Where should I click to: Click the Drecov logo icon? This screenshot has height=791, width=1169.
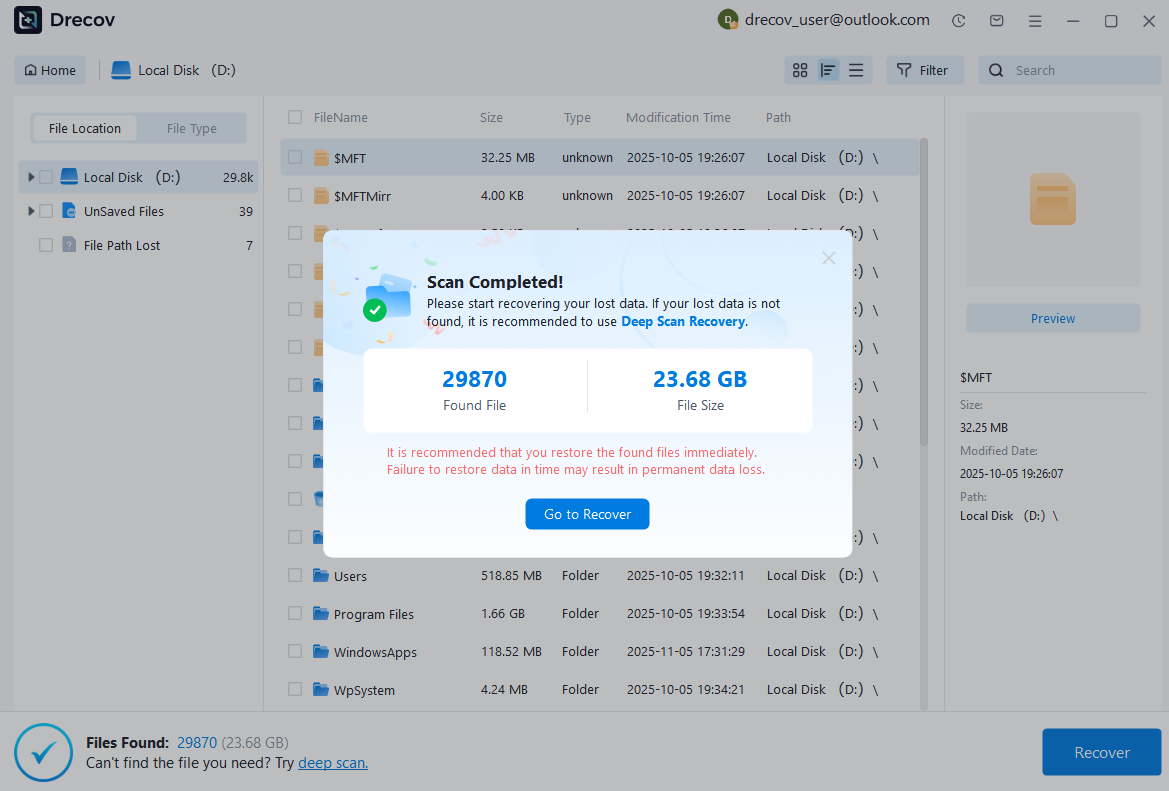coord(27,19)
